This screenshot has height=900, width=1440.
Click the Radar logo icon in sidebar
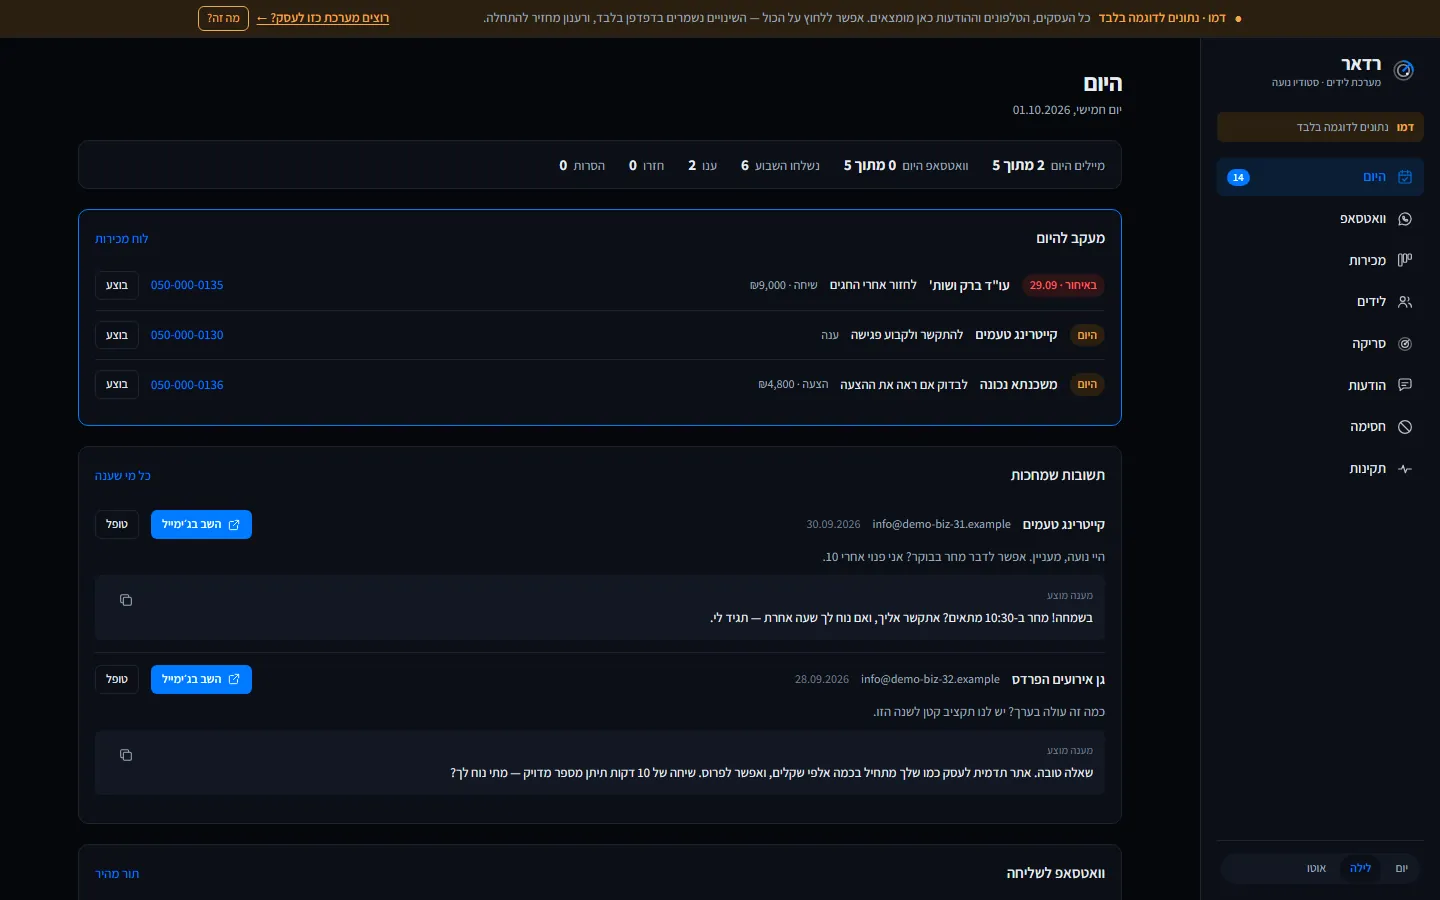pos(1404,70)
